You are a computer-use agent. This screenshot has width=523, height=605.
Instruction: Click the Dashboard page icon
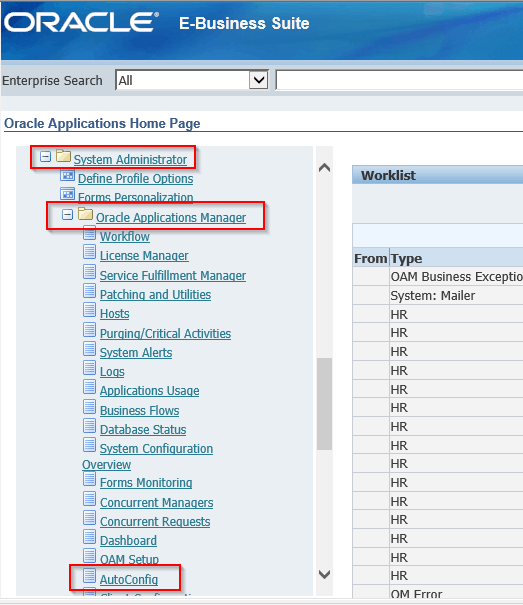click(90, 537)
